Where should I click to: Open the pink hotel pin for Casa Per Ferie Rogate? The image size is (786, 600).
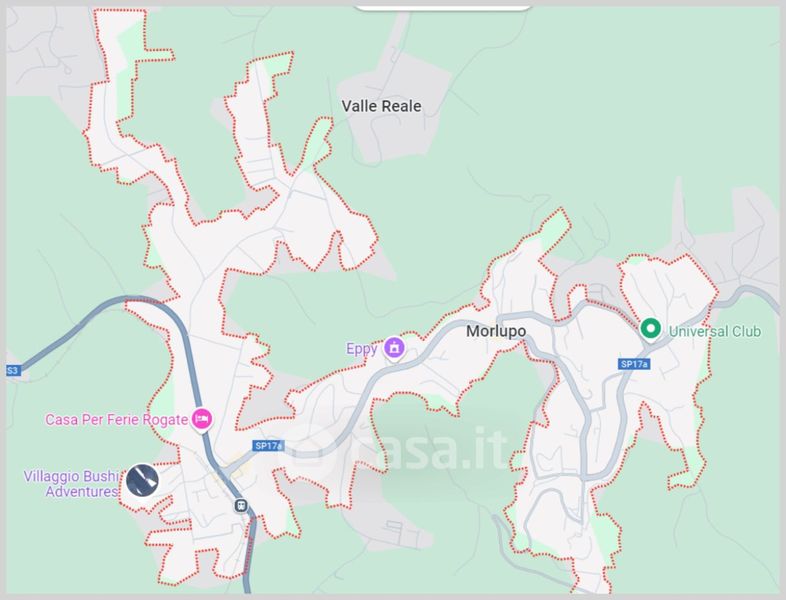202,420
